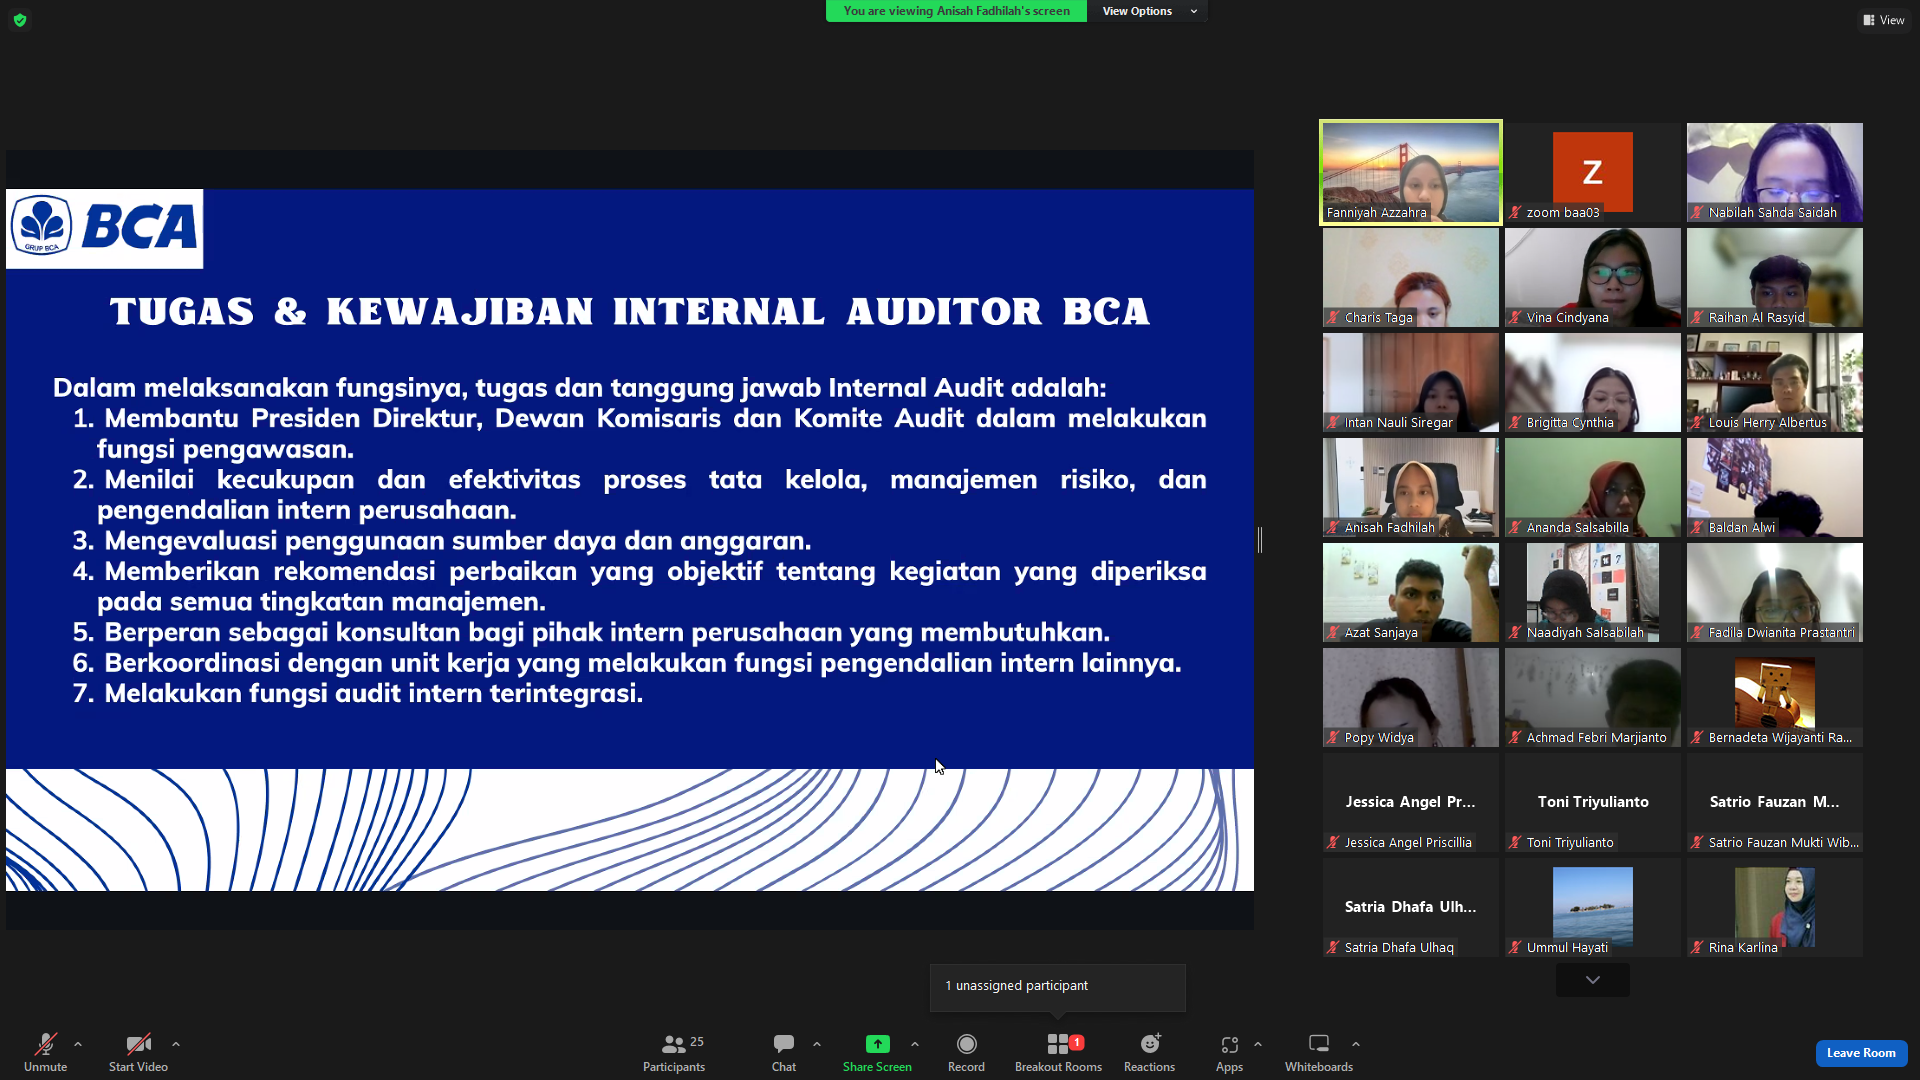The image size is (1920, 1080).
Task: Click the muted mic icon on Toni Triyulianto's tile
Action: click(1516, 843)
